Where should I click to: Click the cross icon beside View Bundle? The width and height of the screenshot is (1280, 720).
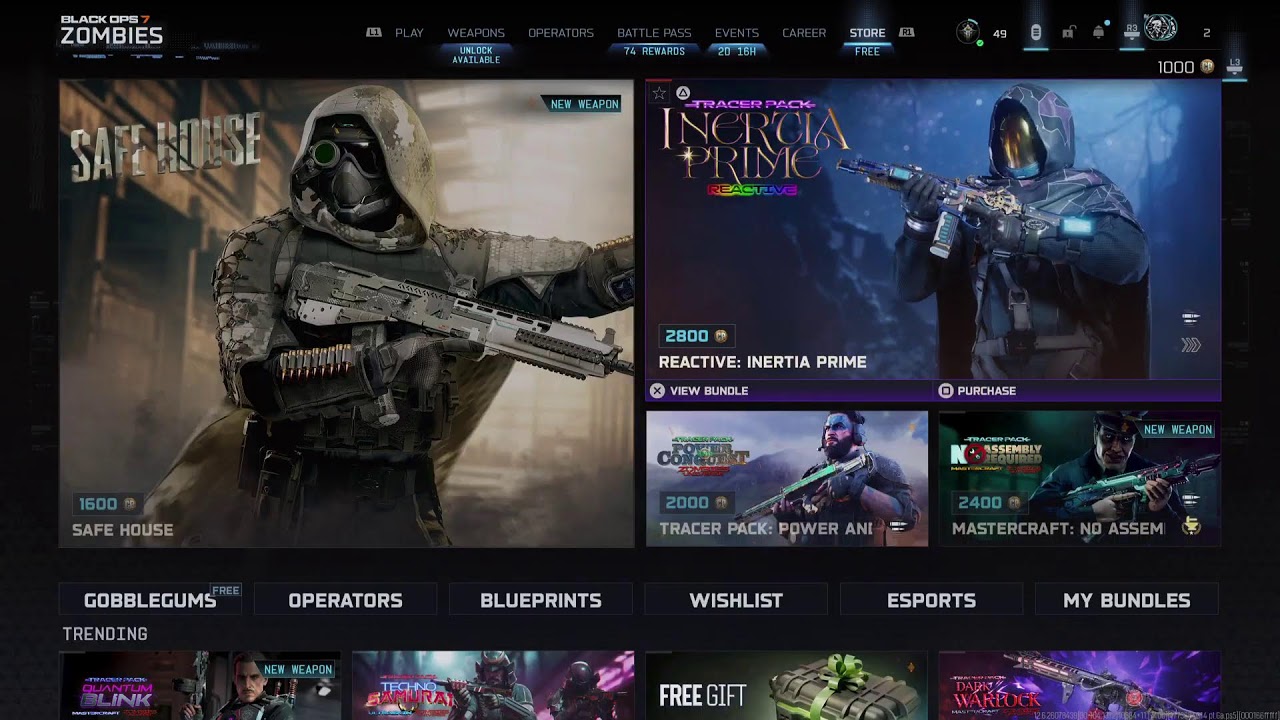657,391
